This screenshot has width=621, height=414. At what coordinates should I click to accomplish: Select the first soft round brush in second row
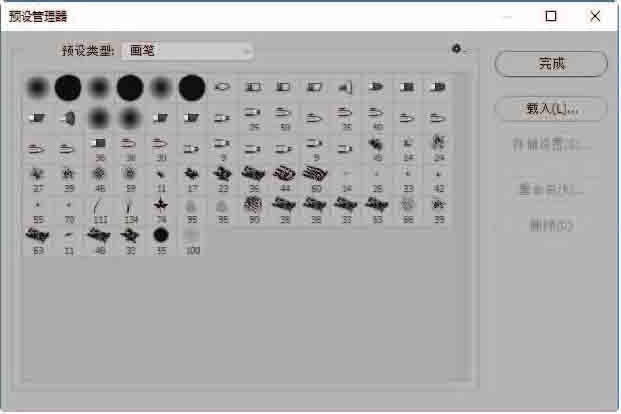point(99,118)
